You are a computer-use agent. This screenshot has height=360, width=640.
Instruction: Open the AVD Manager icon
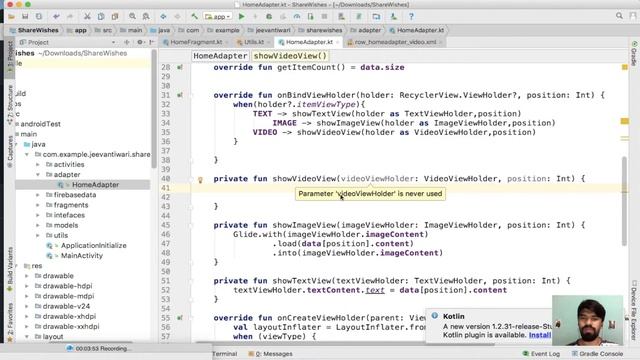tap(342, 17)
